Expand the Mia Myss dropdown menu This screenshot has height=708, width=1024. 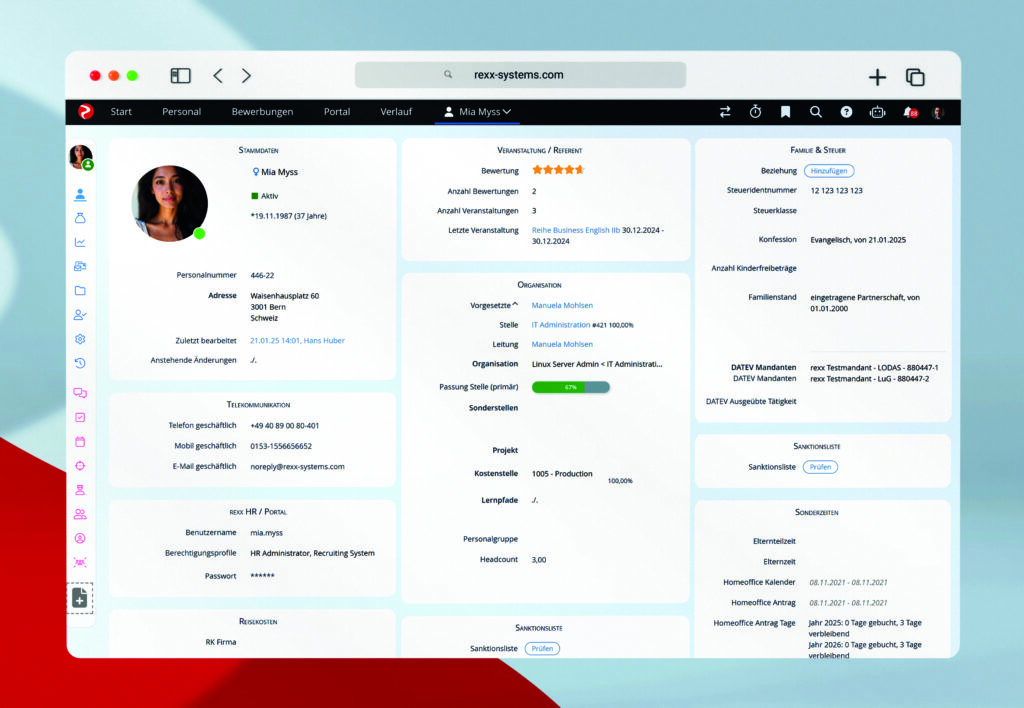[x=477, y=112]
